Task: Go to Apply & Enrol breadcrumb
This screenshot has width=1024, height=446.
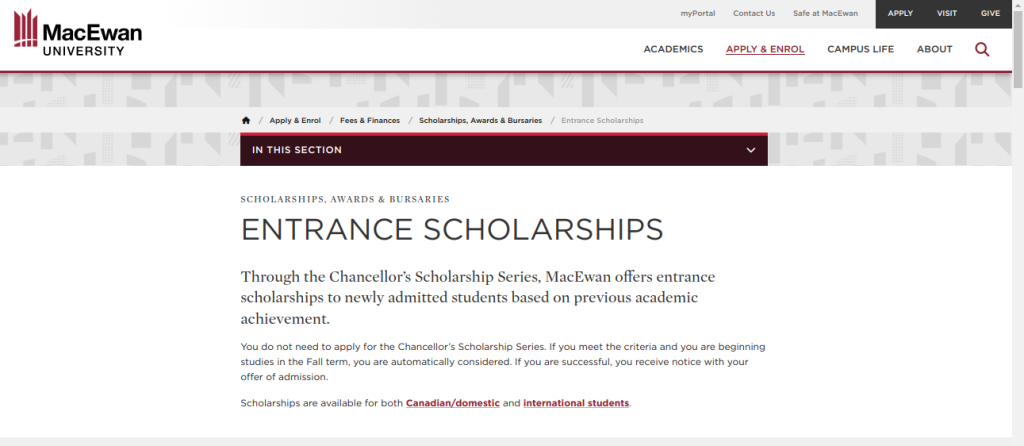Action: pos(295,120)
